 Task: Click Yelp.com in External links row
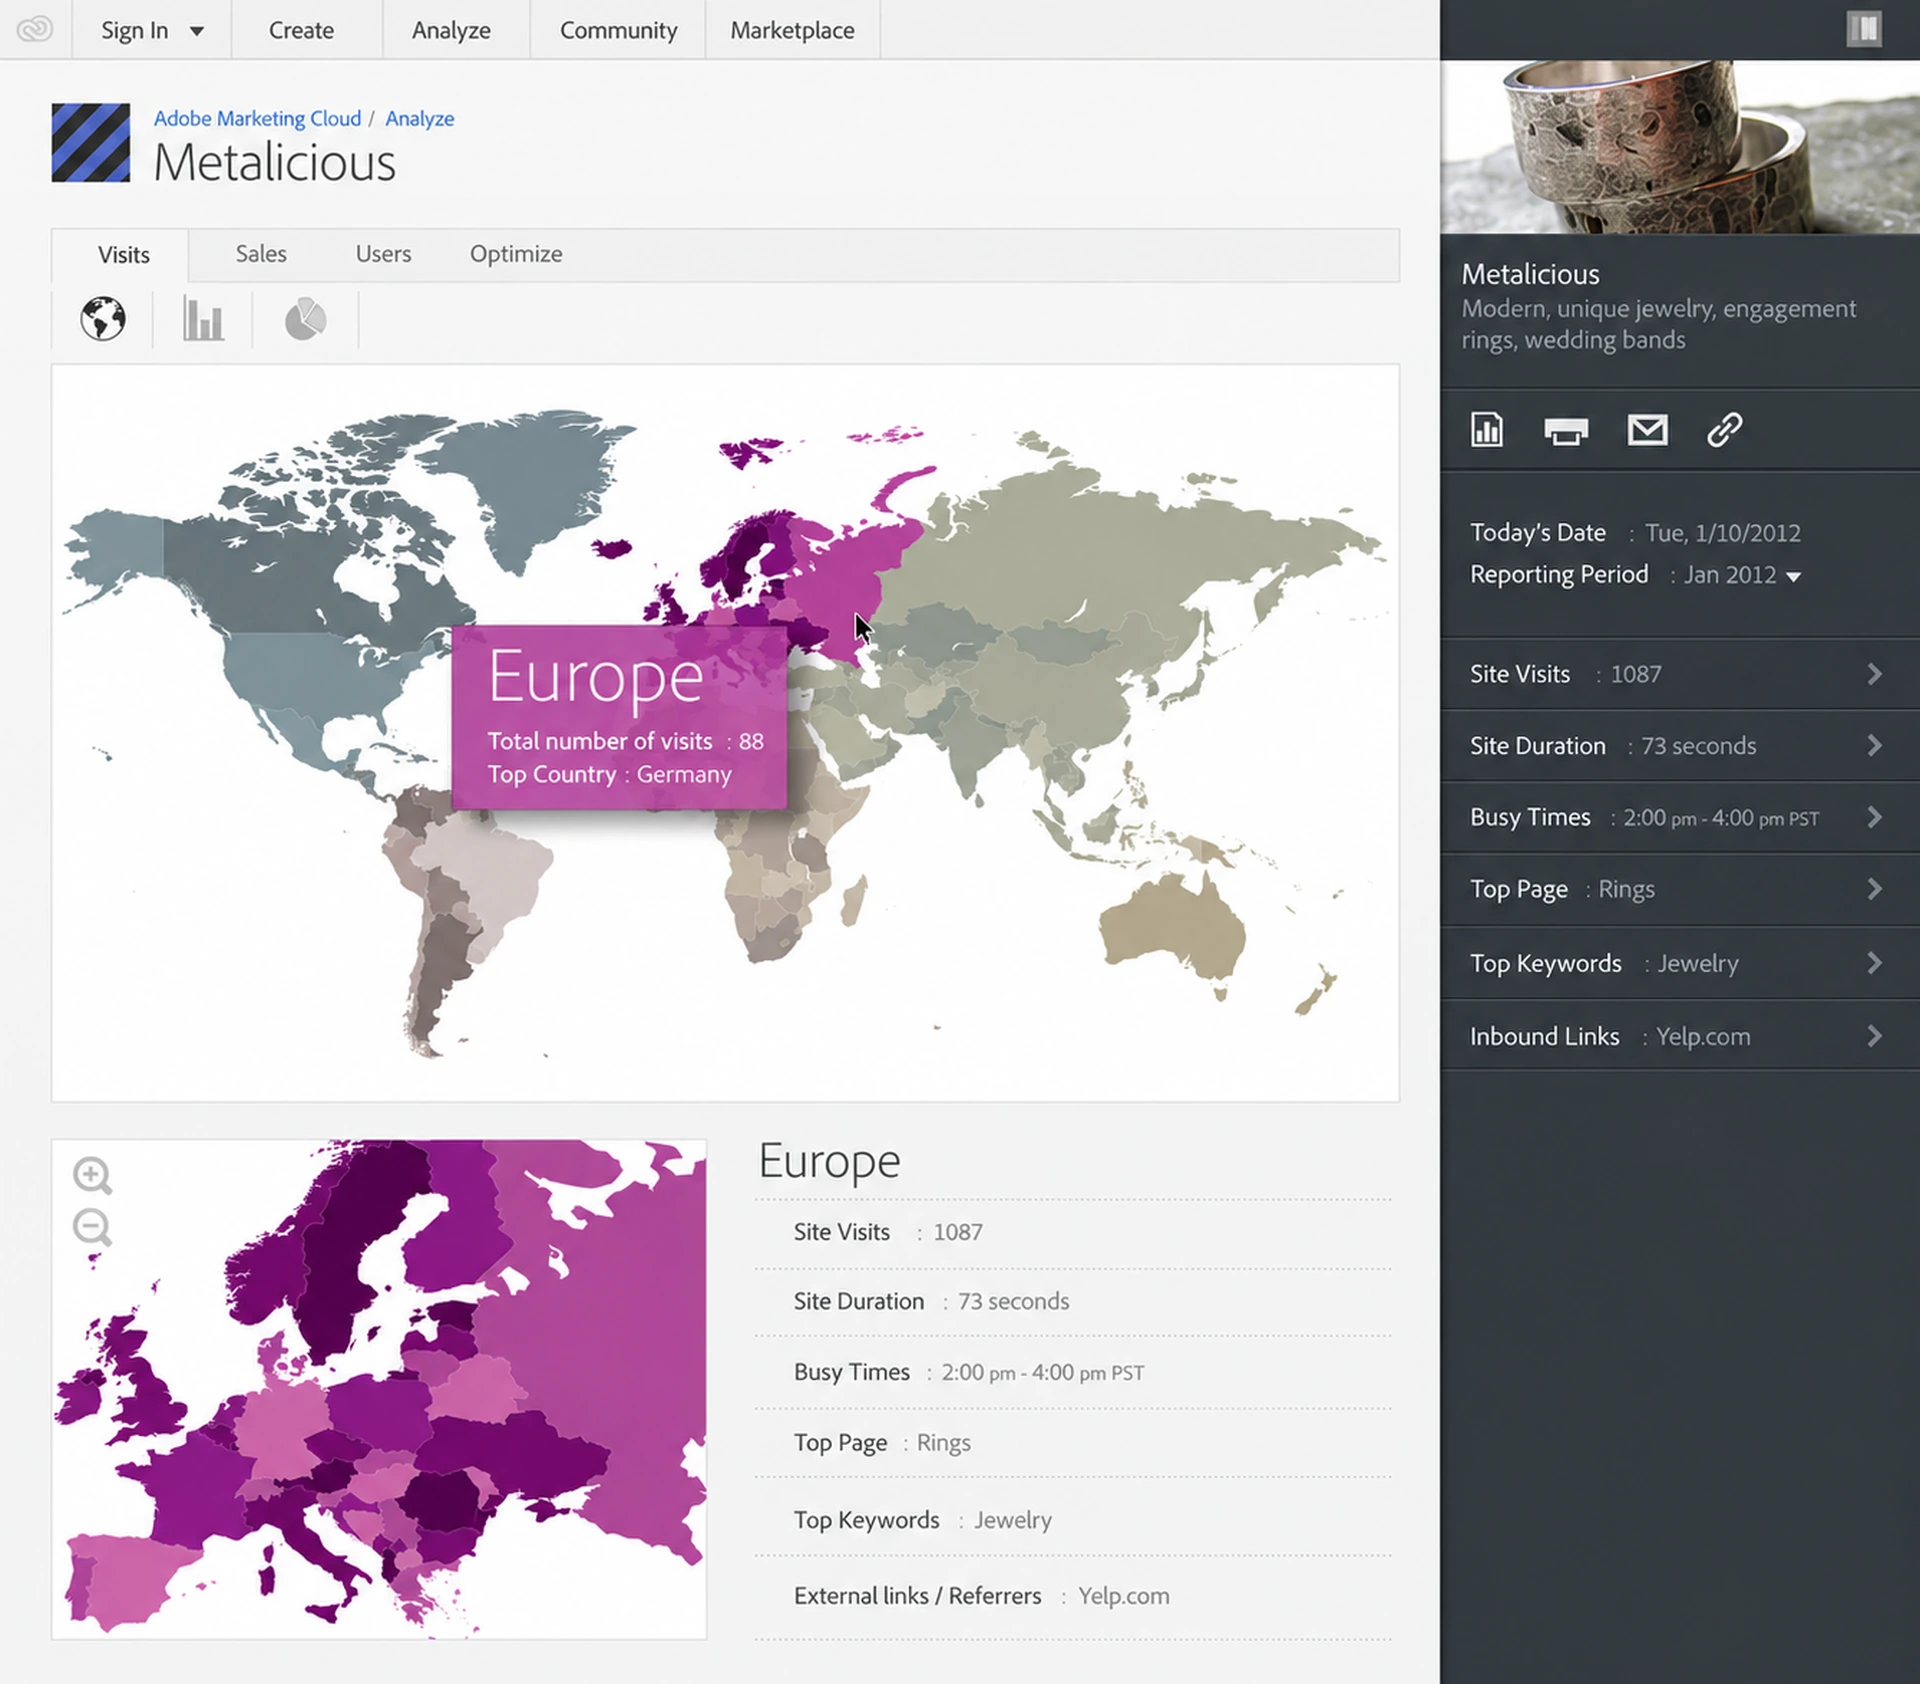(x=1123, y=1595)
